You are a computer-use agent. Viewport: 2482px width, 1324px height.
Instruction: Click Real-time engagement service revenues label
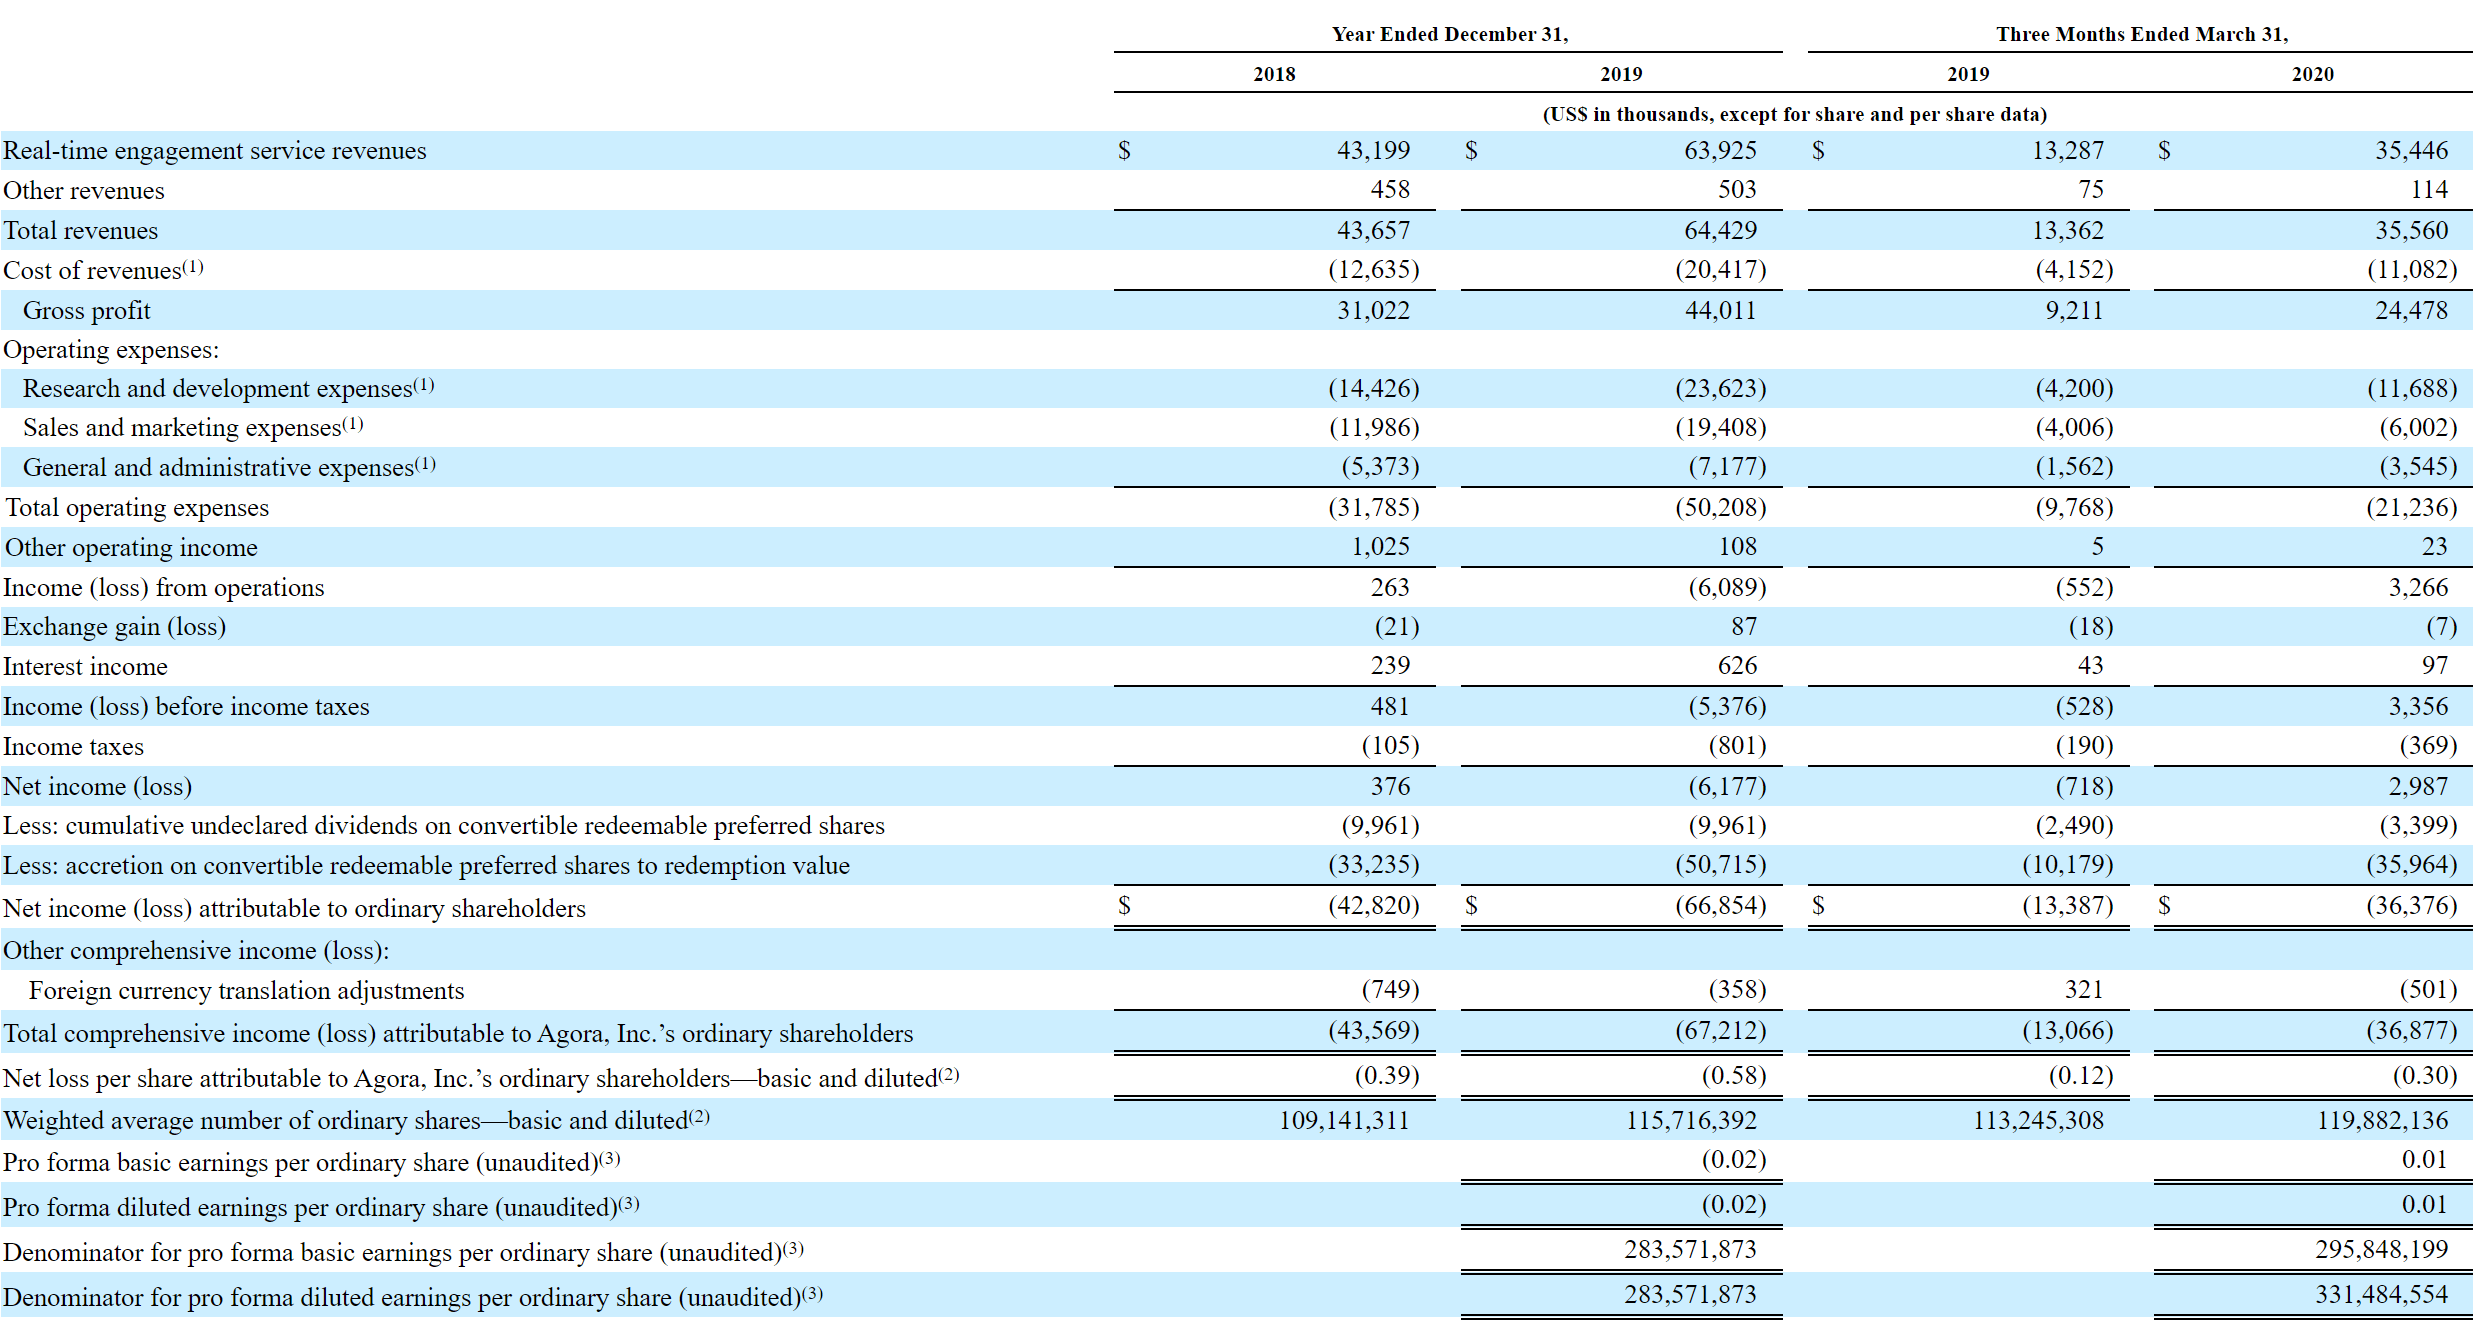pyautogui.click(x=215, y=151)
